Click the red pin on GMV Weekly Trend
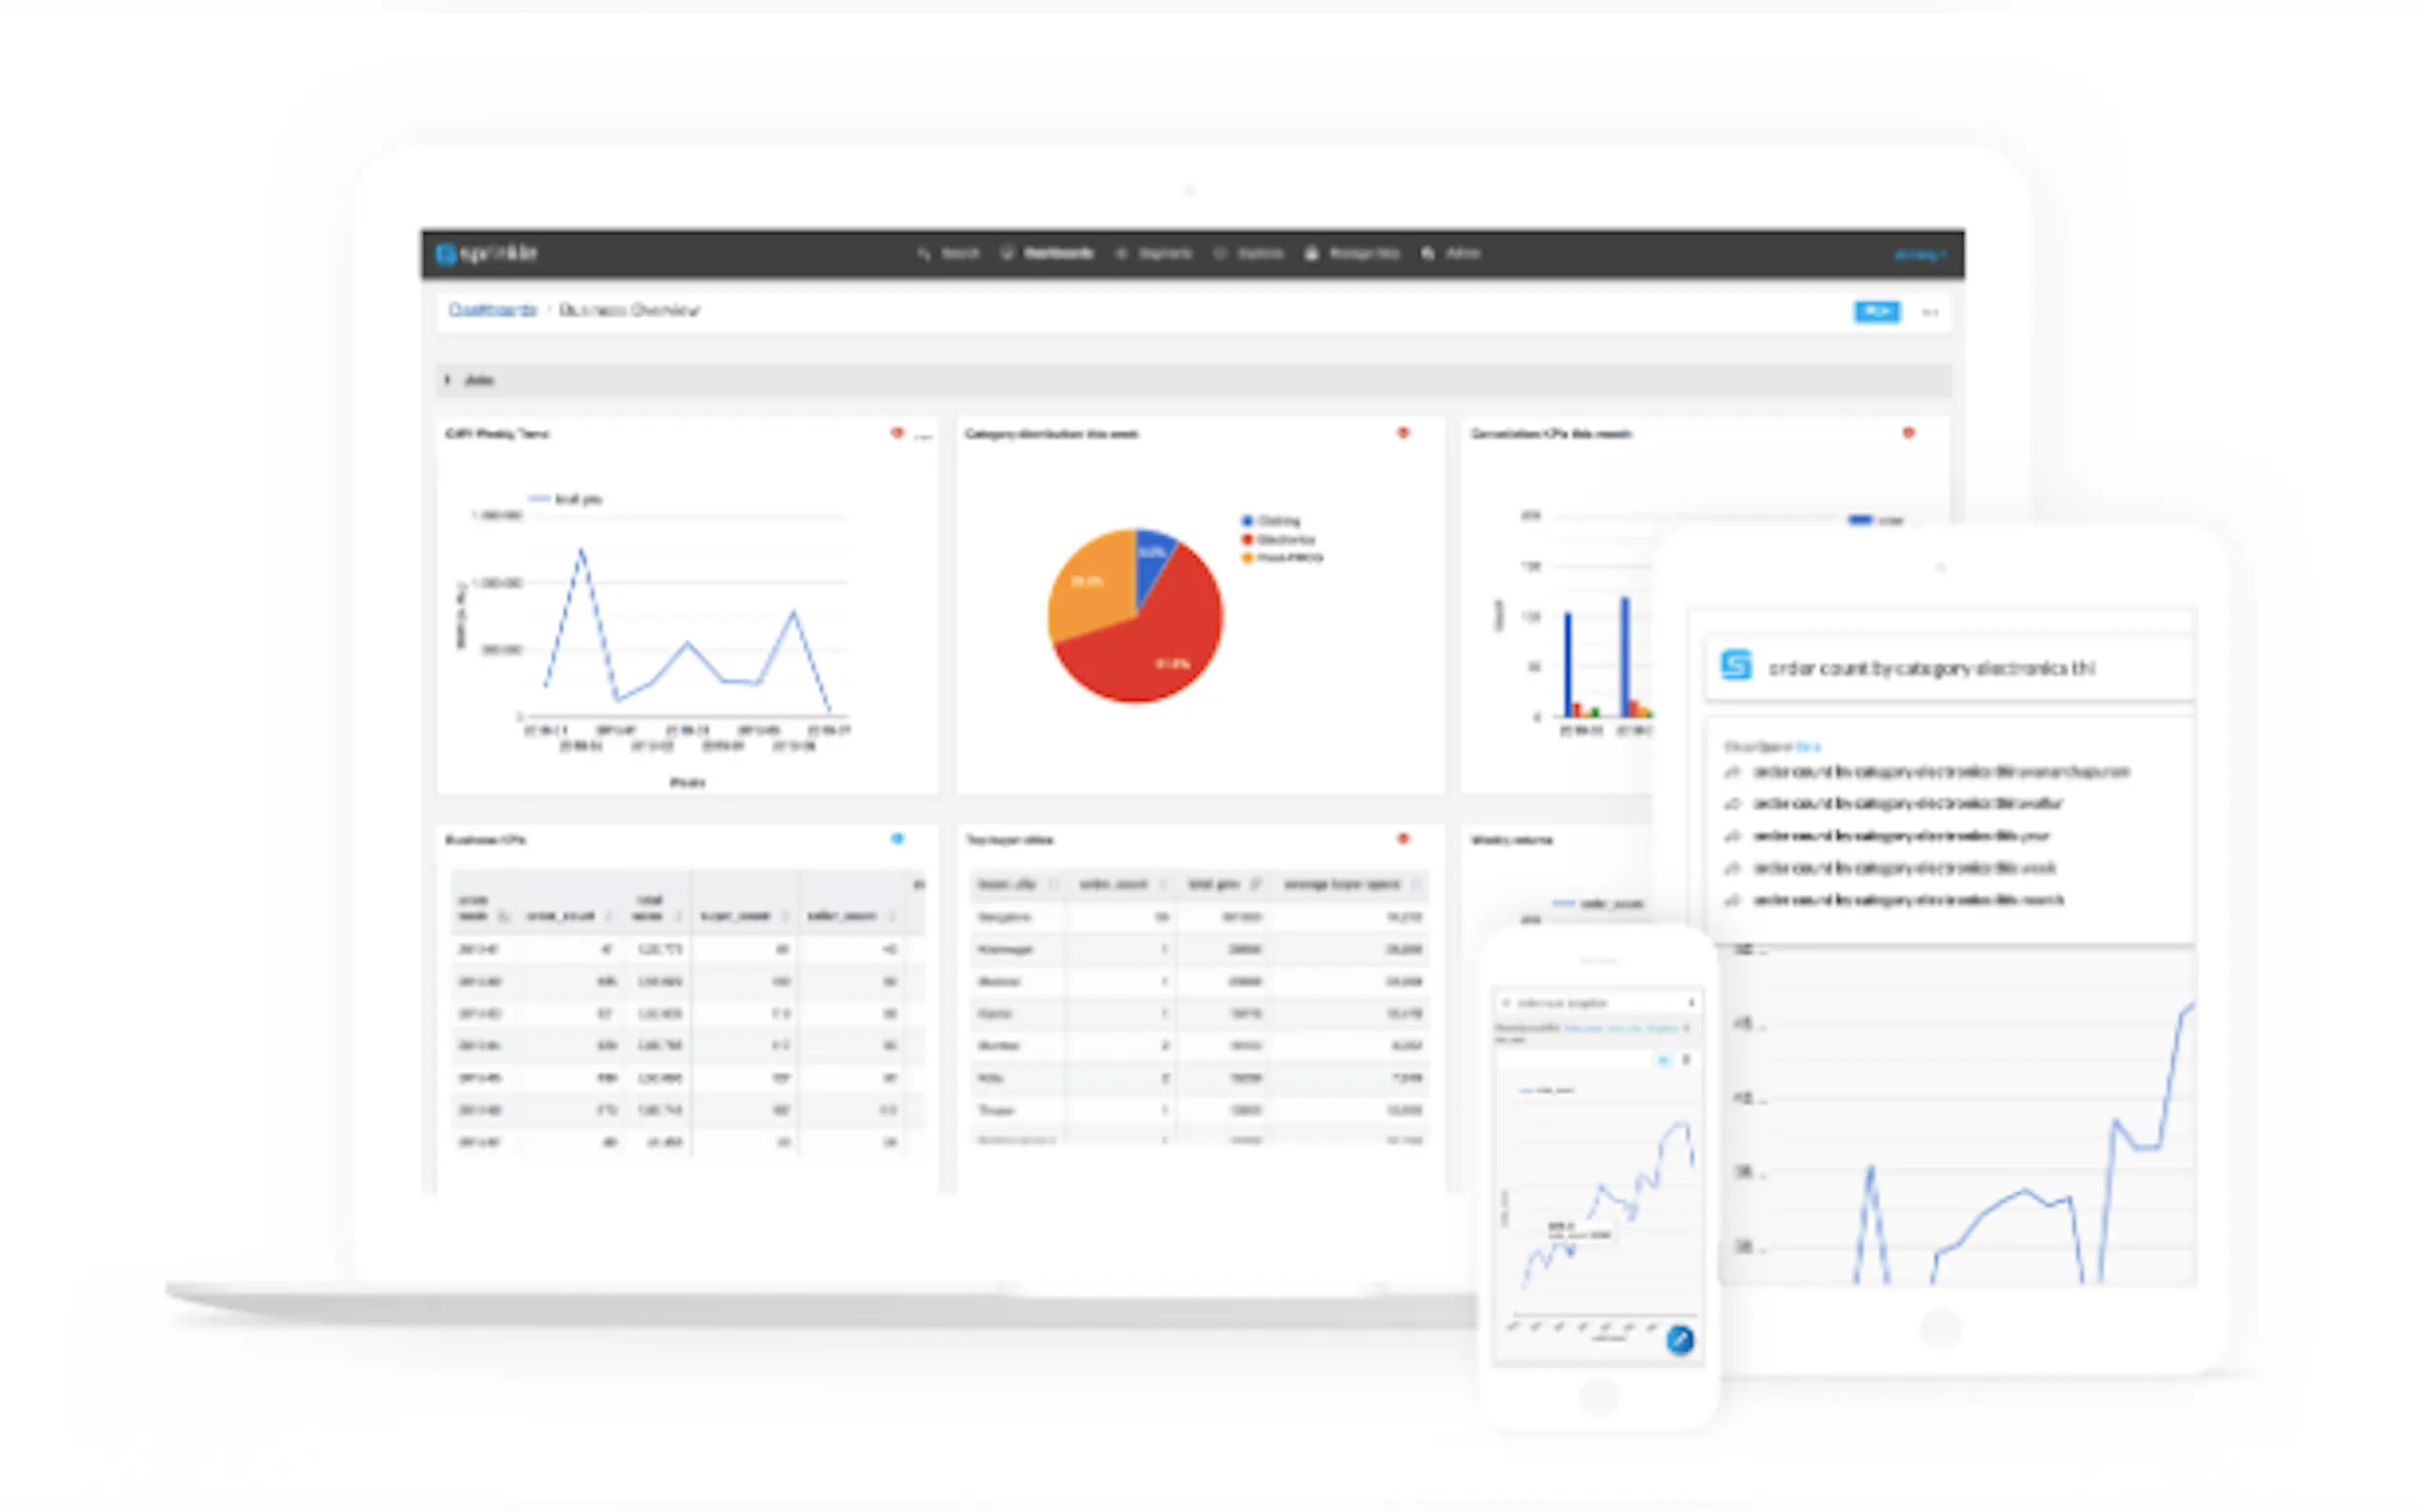This screenshot has height=1512, width=2419. [897, 433]
